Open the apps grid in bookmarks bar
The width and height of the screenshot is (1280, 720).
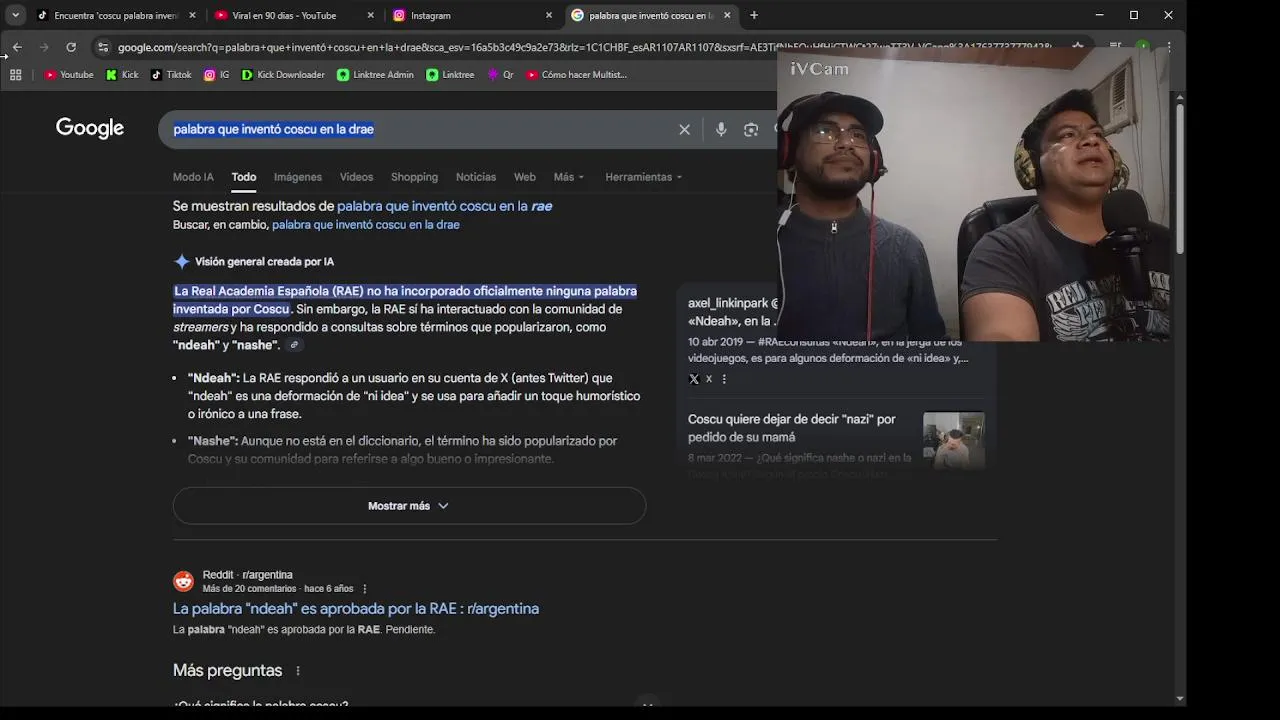pyautogui.click(x=16, y=75)
